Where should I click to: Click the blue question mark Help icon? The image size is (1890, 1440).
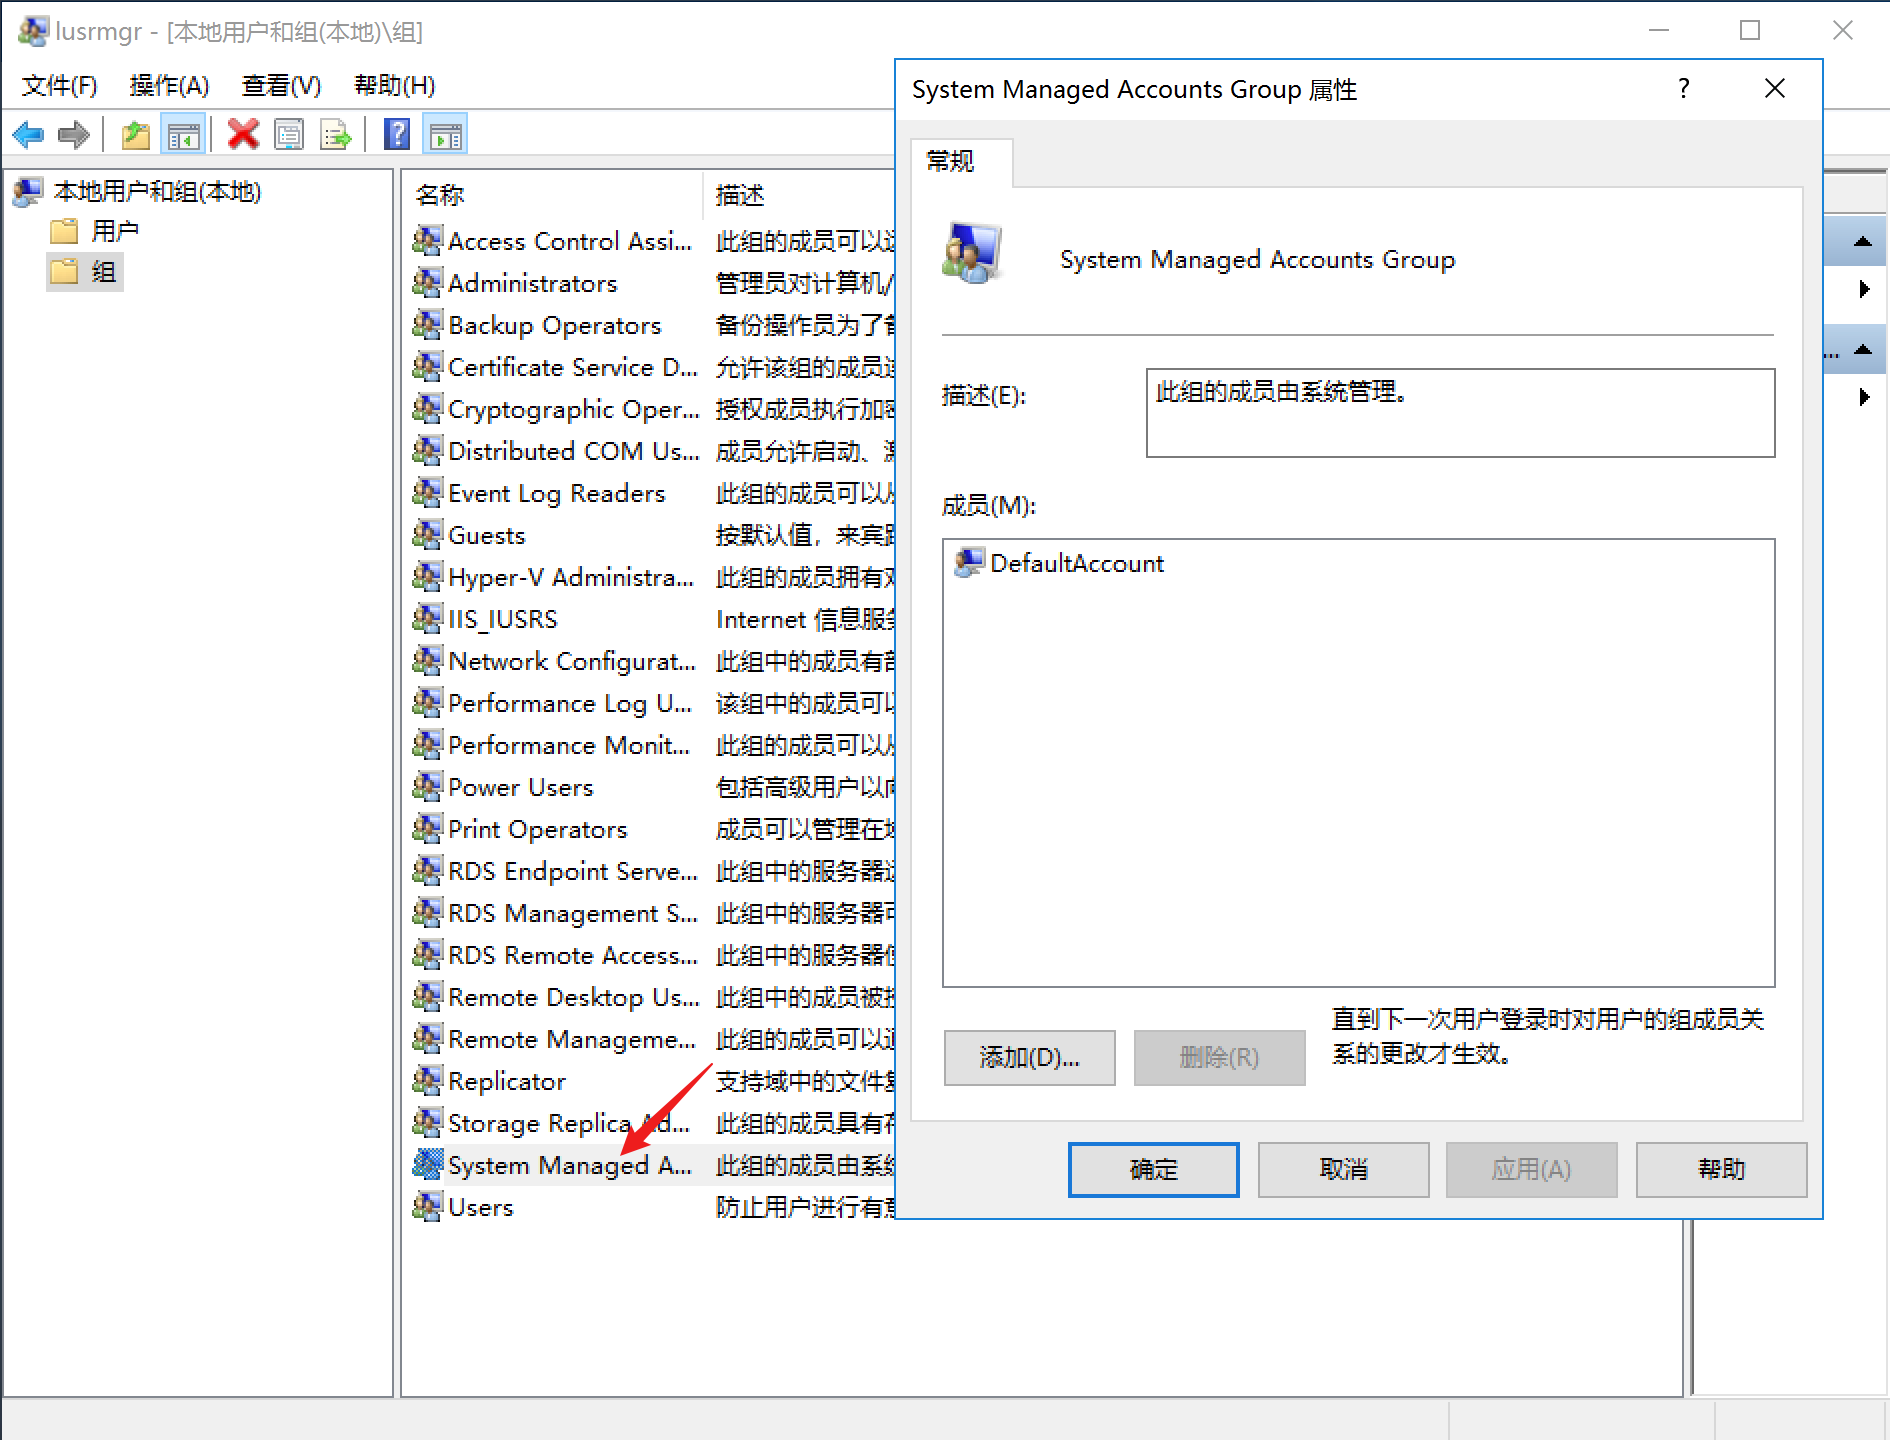[x=397, y=134]
